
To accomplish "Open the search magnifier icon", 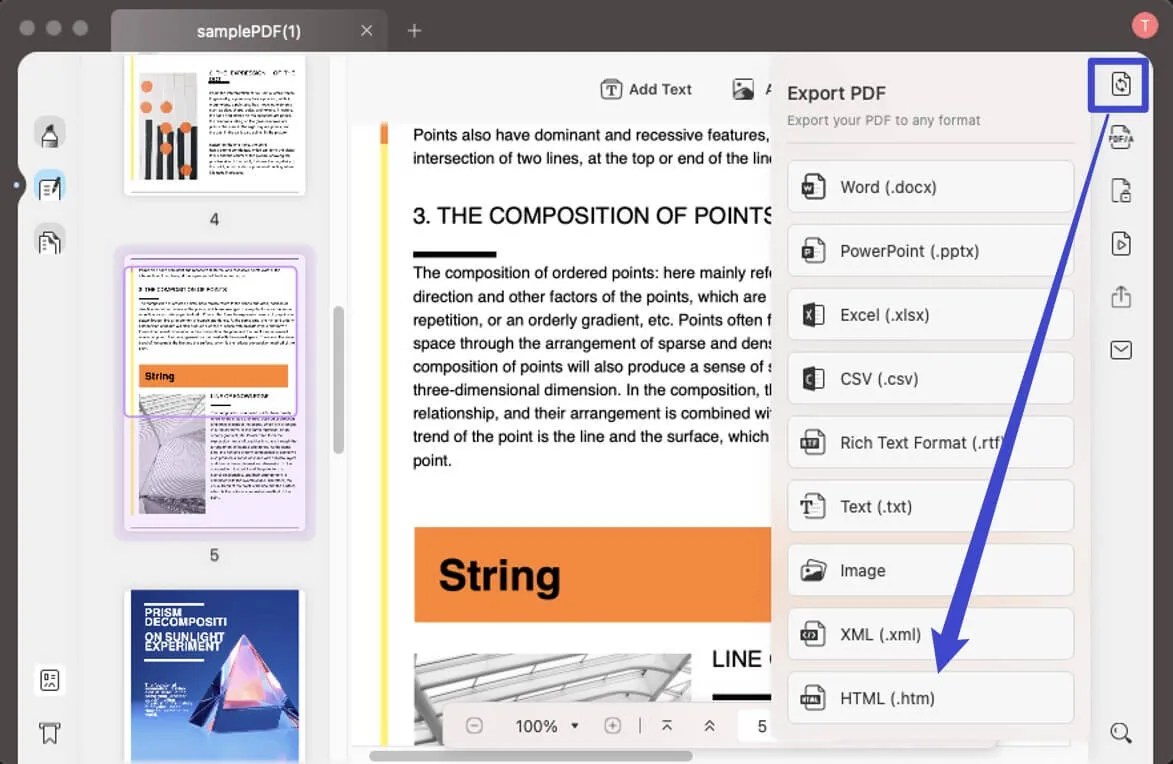I will [1121, 733].
